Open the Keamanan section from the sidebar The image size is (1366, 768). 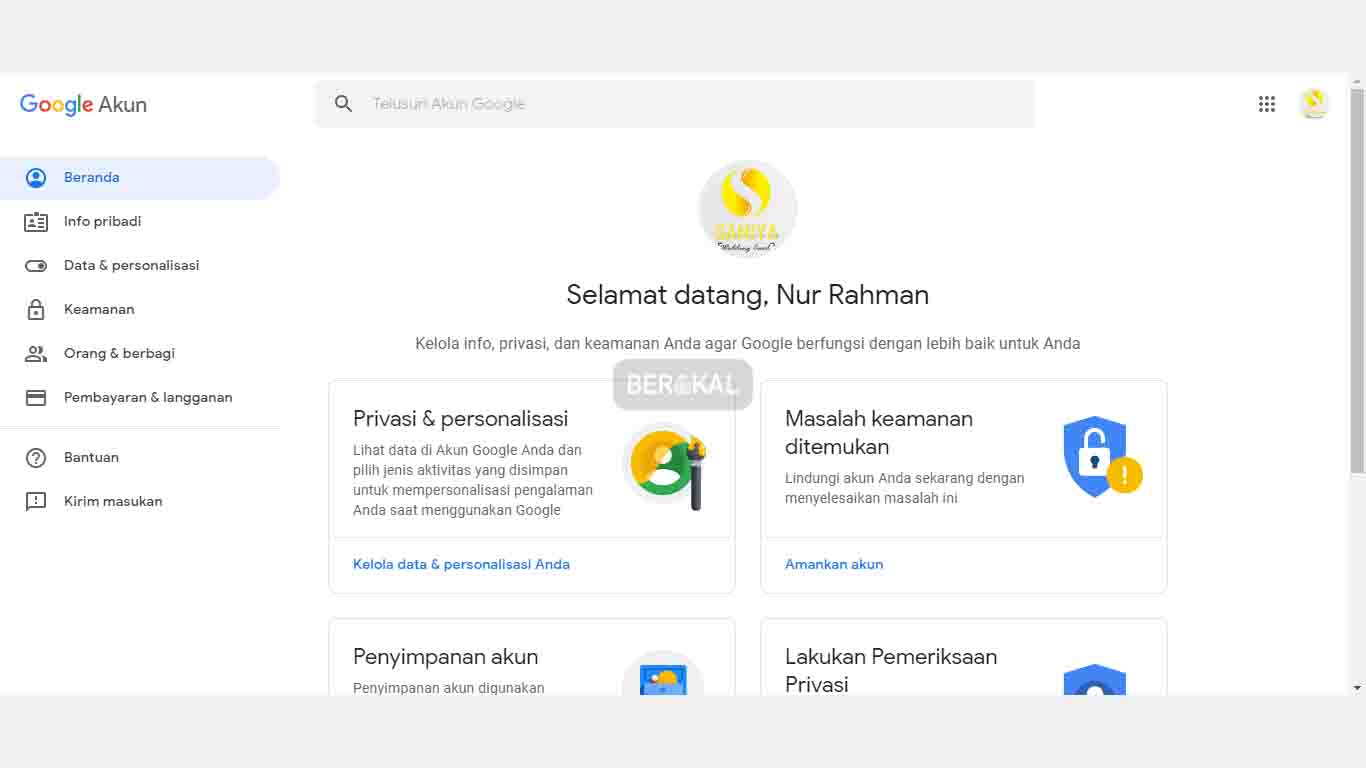coord(99,309)
